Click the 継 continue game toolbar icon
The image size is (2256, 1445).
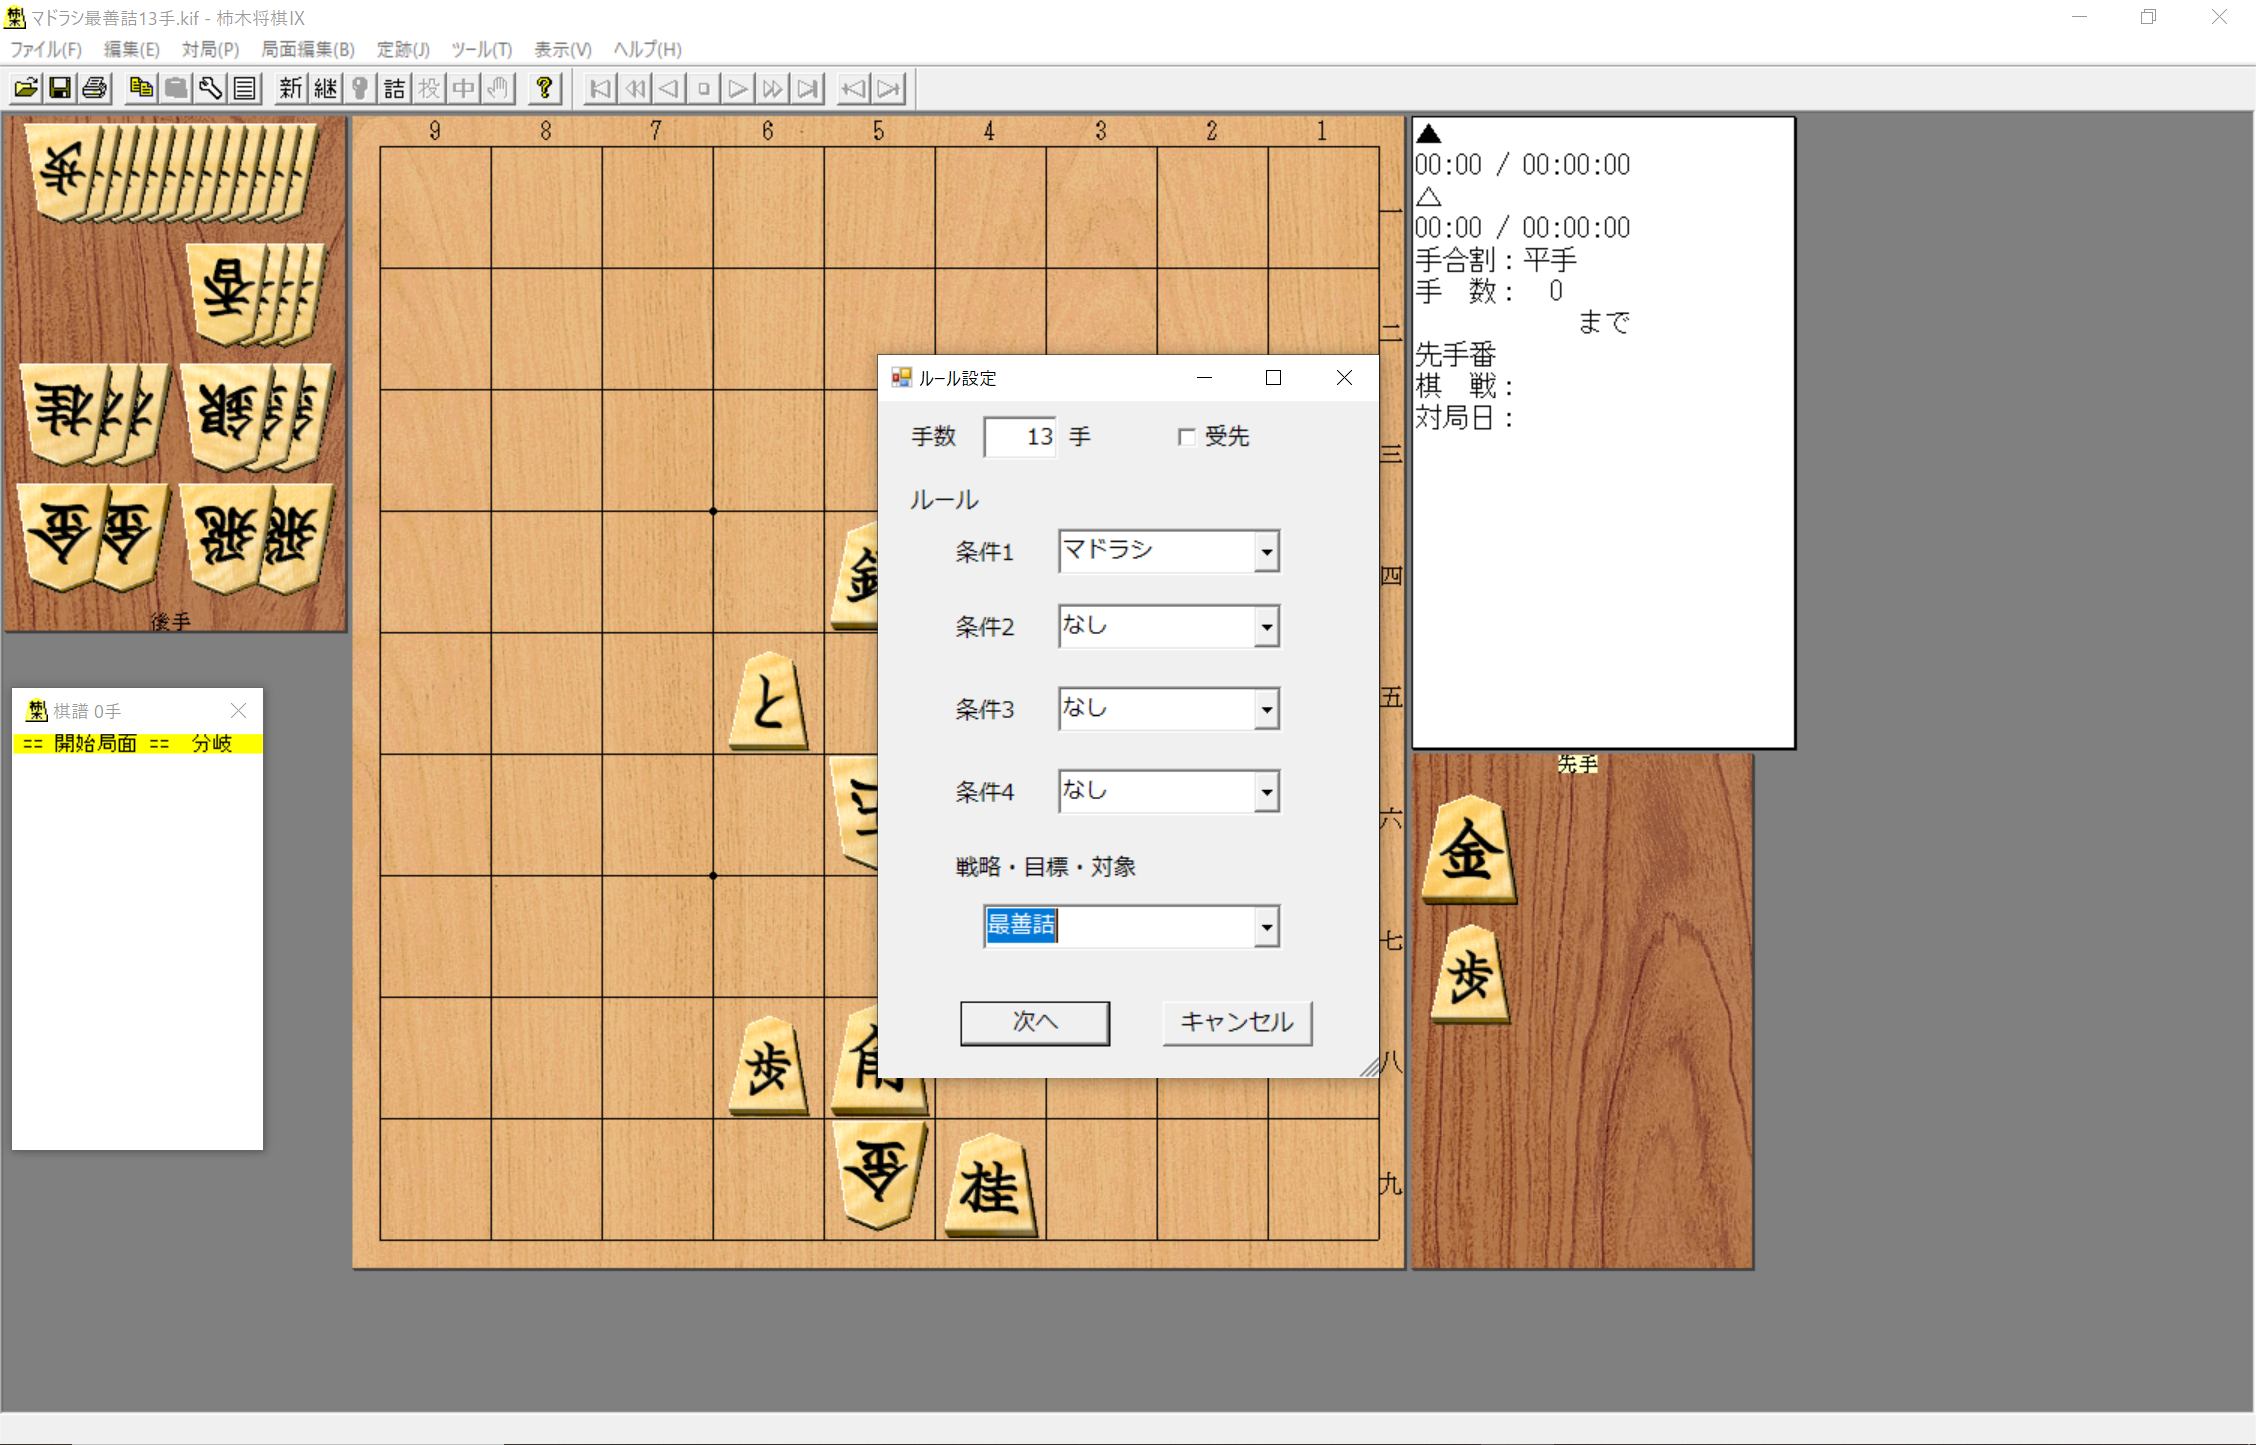tap(325, 89)
